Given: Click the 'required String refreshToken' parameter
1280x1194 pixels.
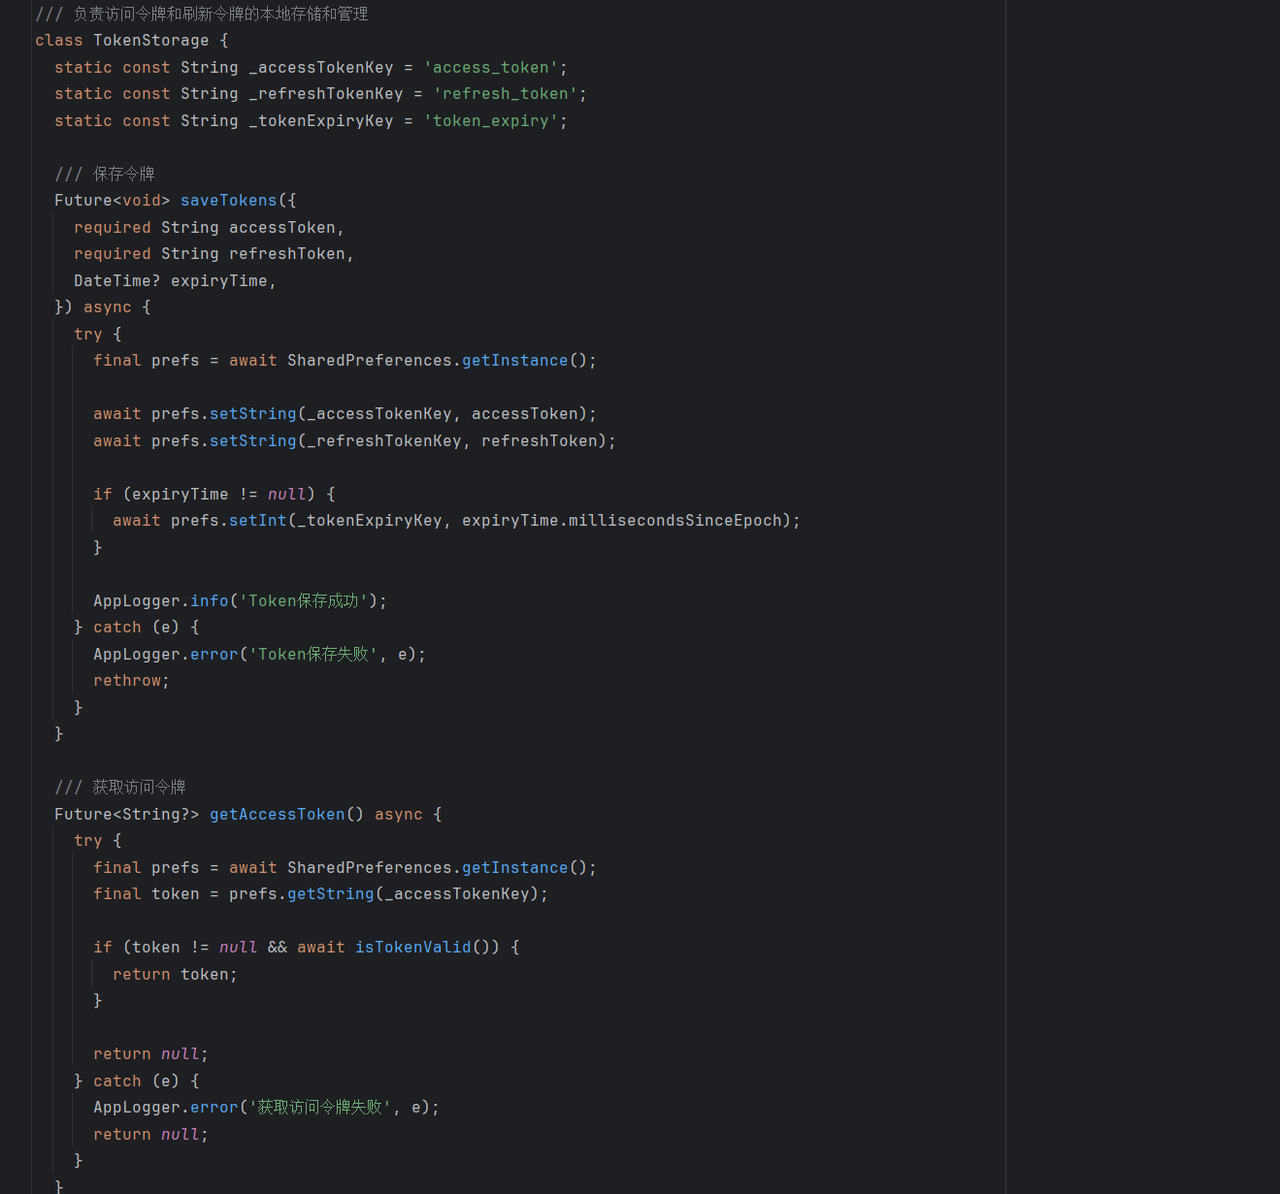Looking at the screenshot, I should [214, 254].
